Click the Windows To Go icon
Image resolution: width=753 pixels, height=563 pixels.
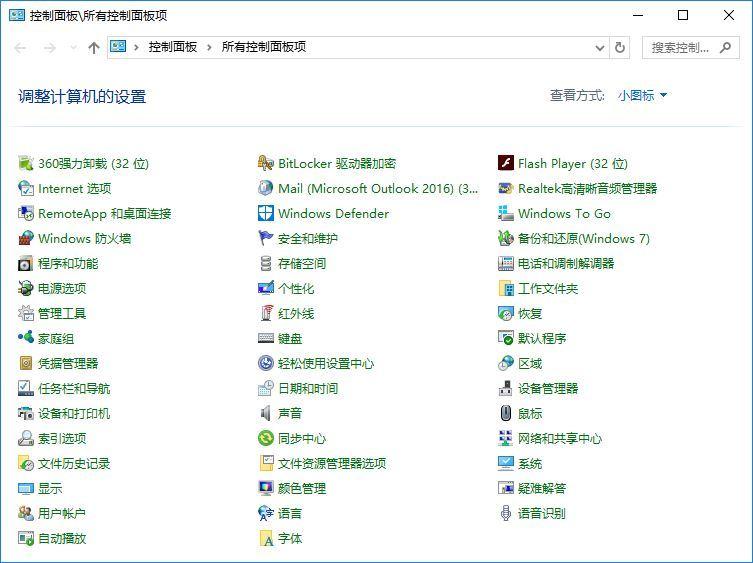pos(506,213)
